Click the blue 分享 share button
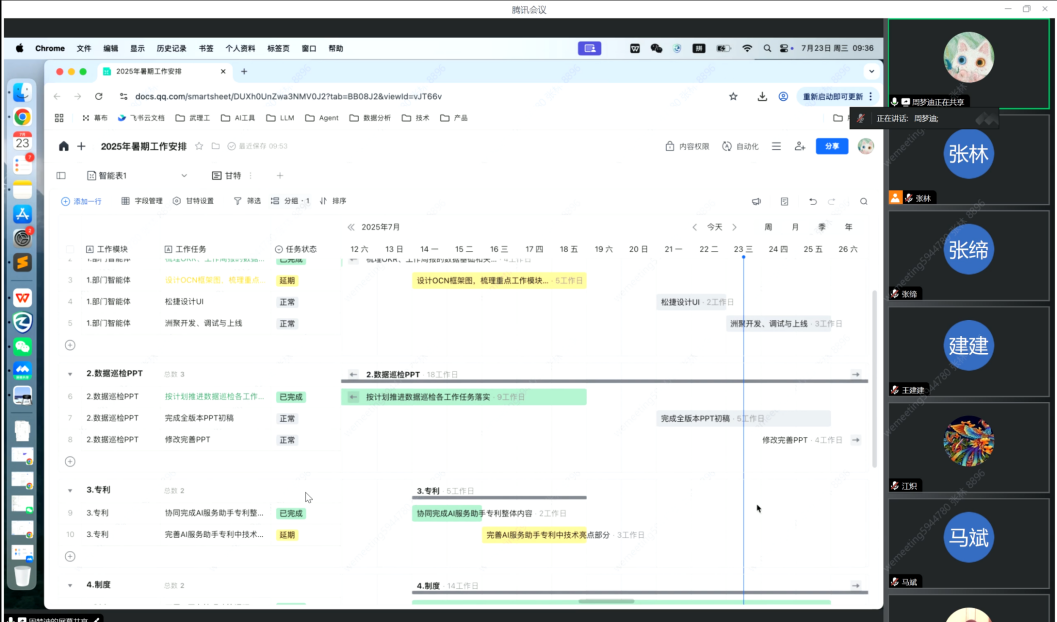This screenshot has height=622, width=1057. tap(831, 146)
